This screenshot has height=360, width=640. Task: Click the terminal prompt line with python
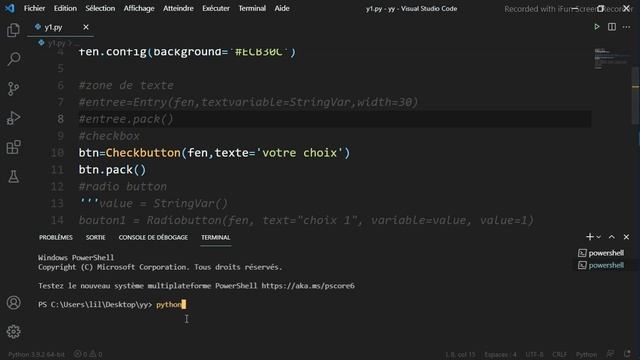click(112, 304)
